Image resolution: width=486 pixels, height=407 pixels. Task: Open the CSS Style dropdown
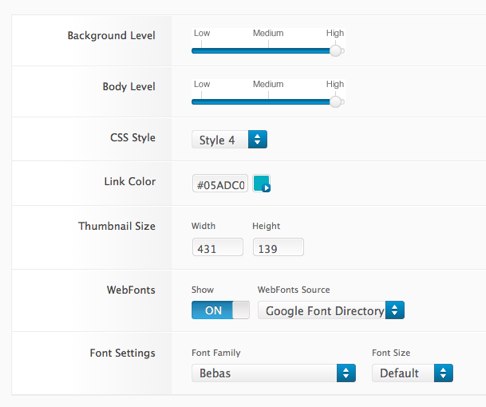click(x=229, y=139)
